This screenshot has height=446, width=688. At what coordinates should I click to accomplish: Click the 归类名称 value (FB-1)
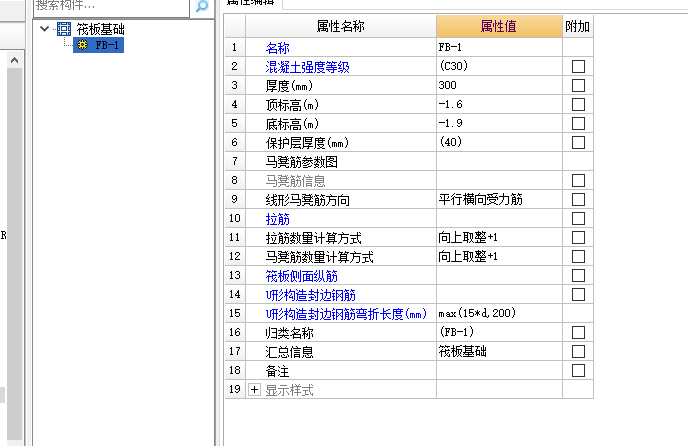[499, 332]
